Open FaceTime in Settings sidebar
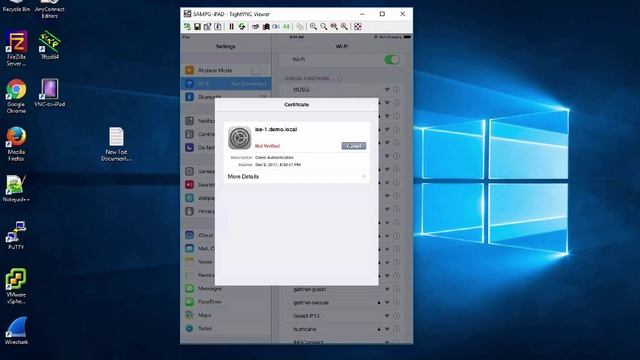This screenshot has height=360, width=640. pyautogui.click(x=226, y=302)
